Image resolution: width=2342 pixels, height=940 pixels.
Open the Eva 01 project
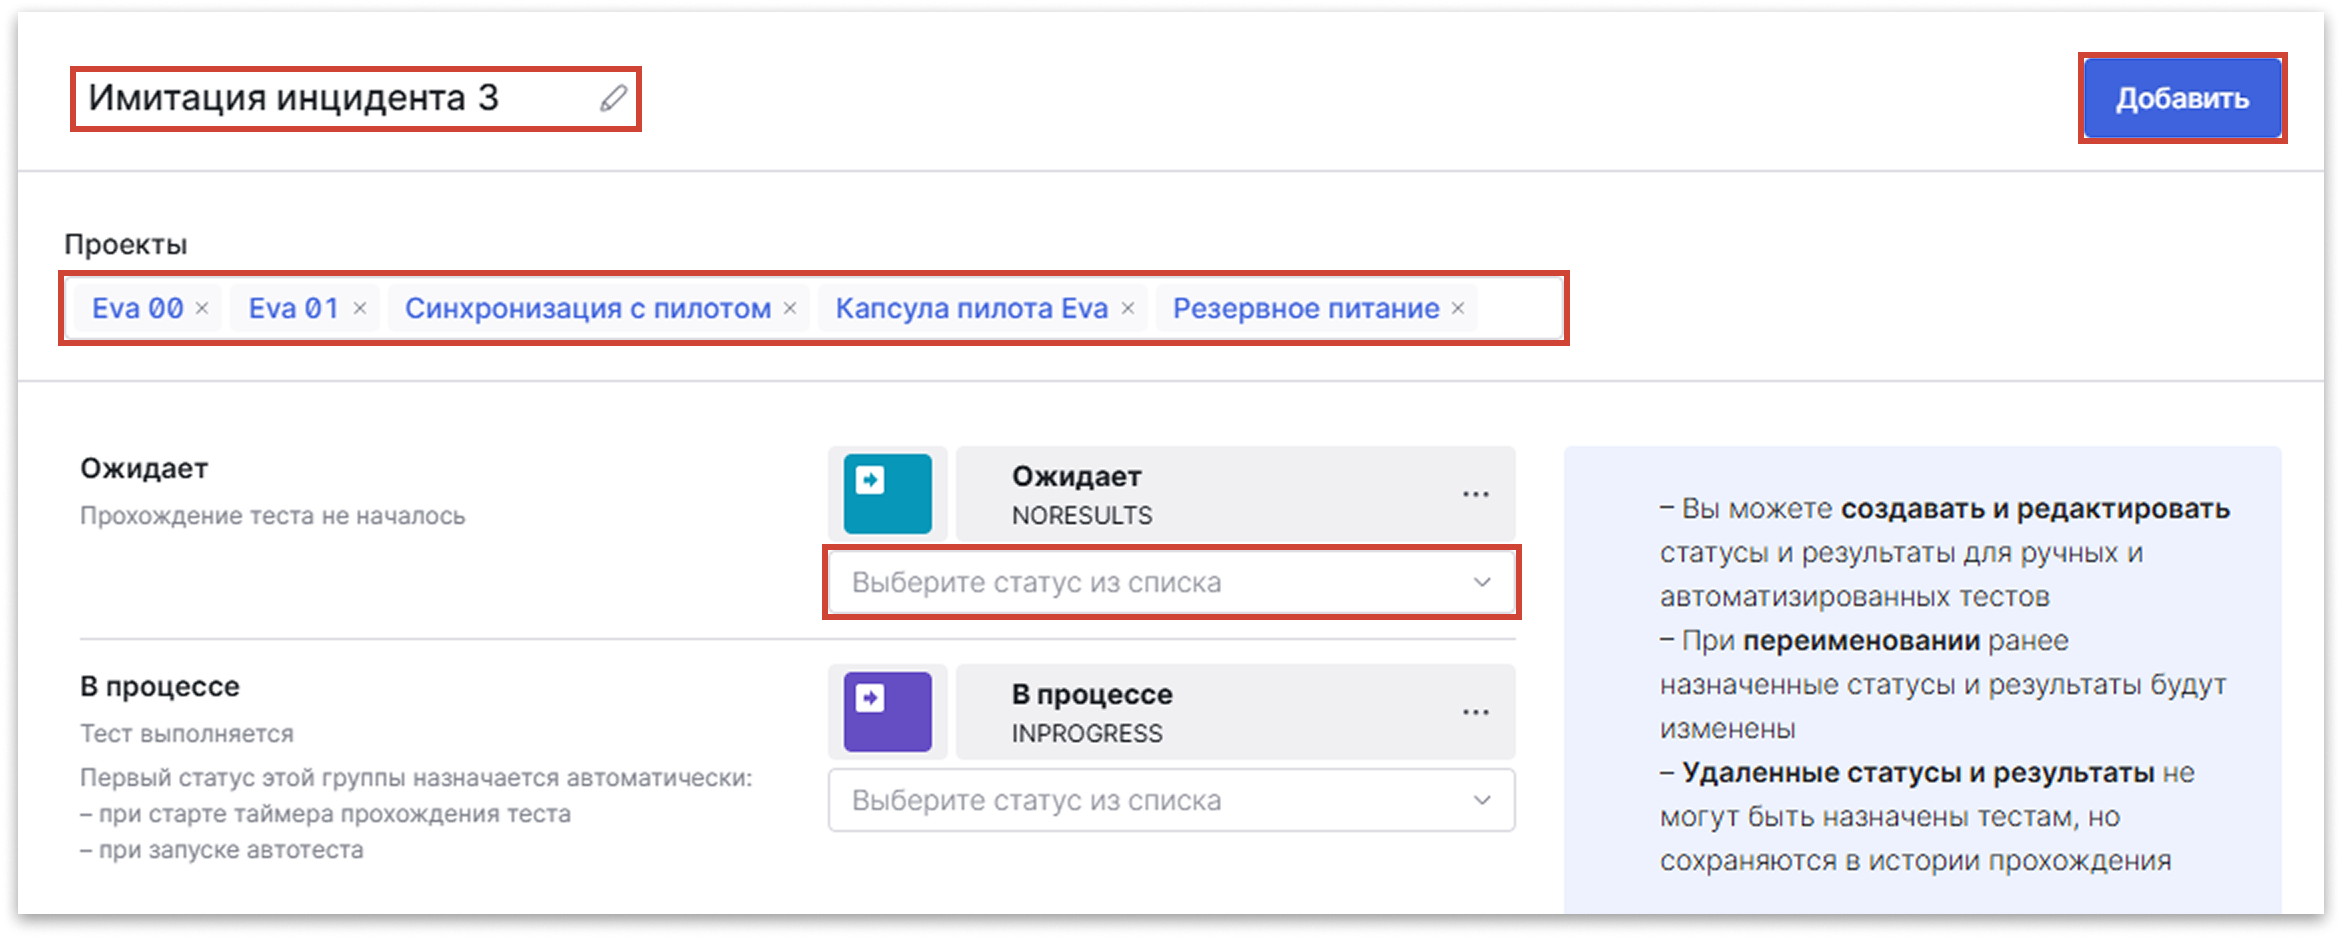pos(291,308)
